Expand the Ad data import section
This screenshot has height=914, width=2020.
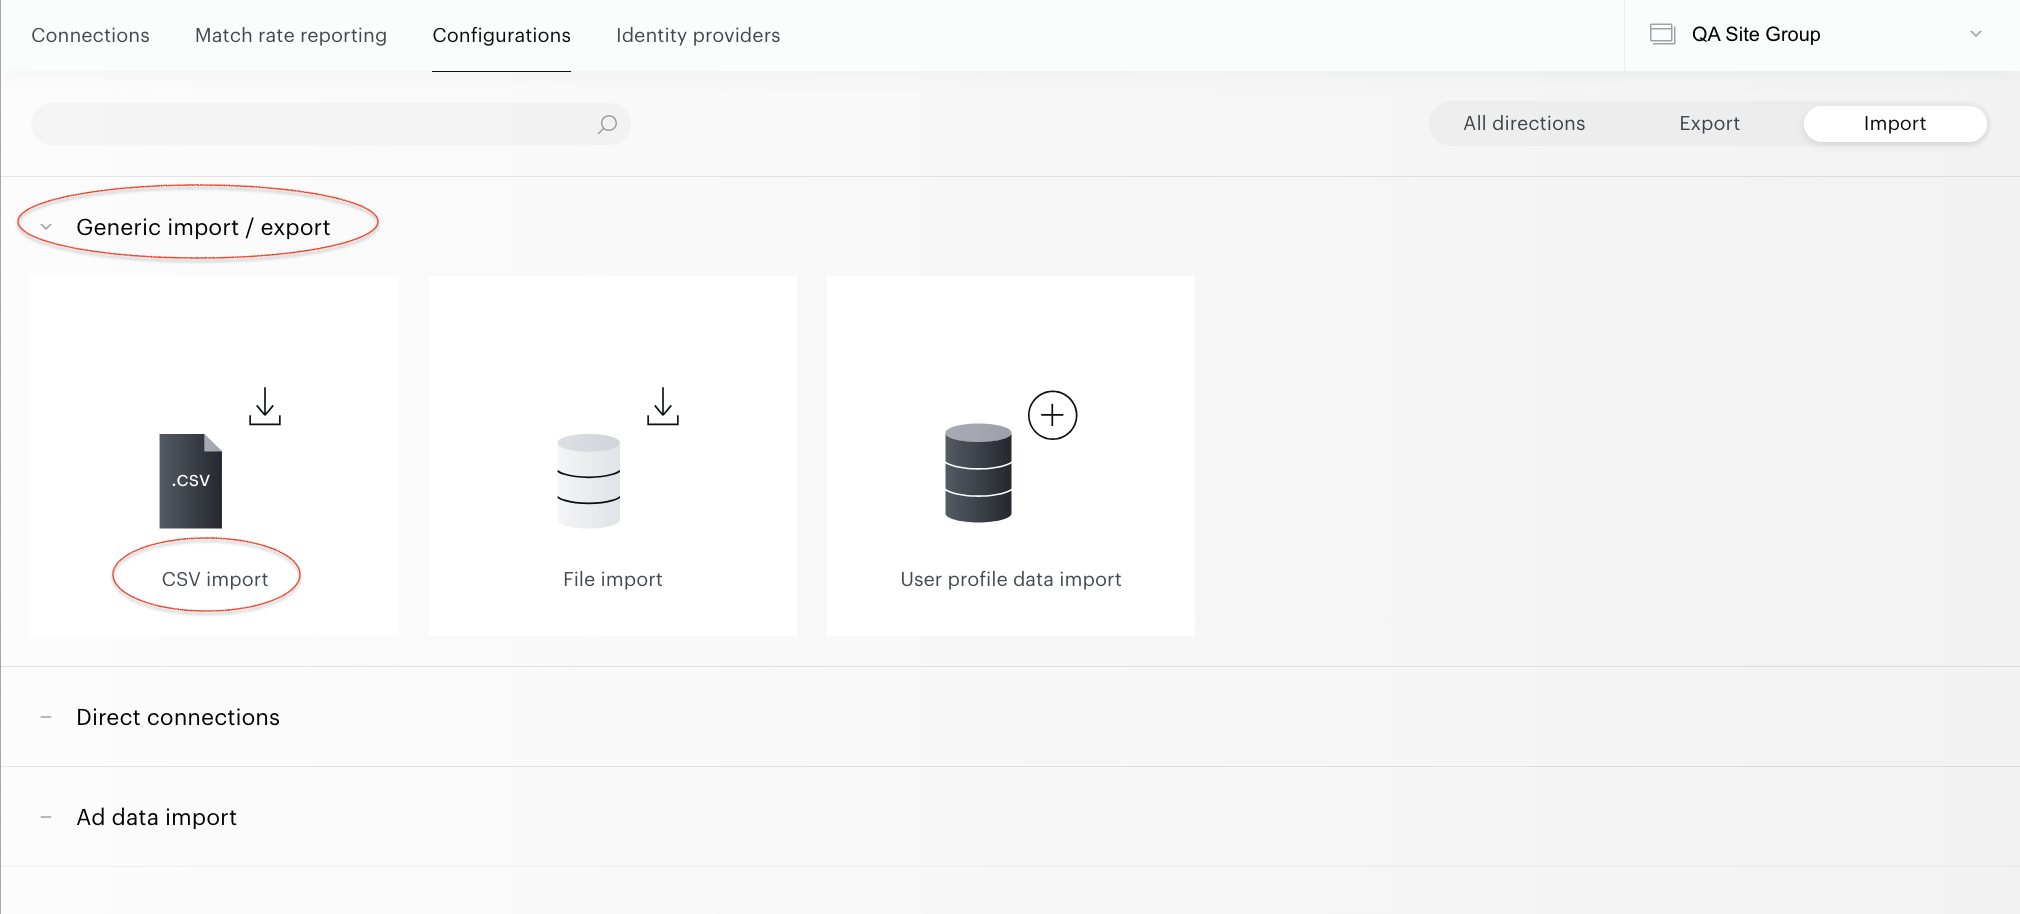pyautogui.click(x=46, y=817)
